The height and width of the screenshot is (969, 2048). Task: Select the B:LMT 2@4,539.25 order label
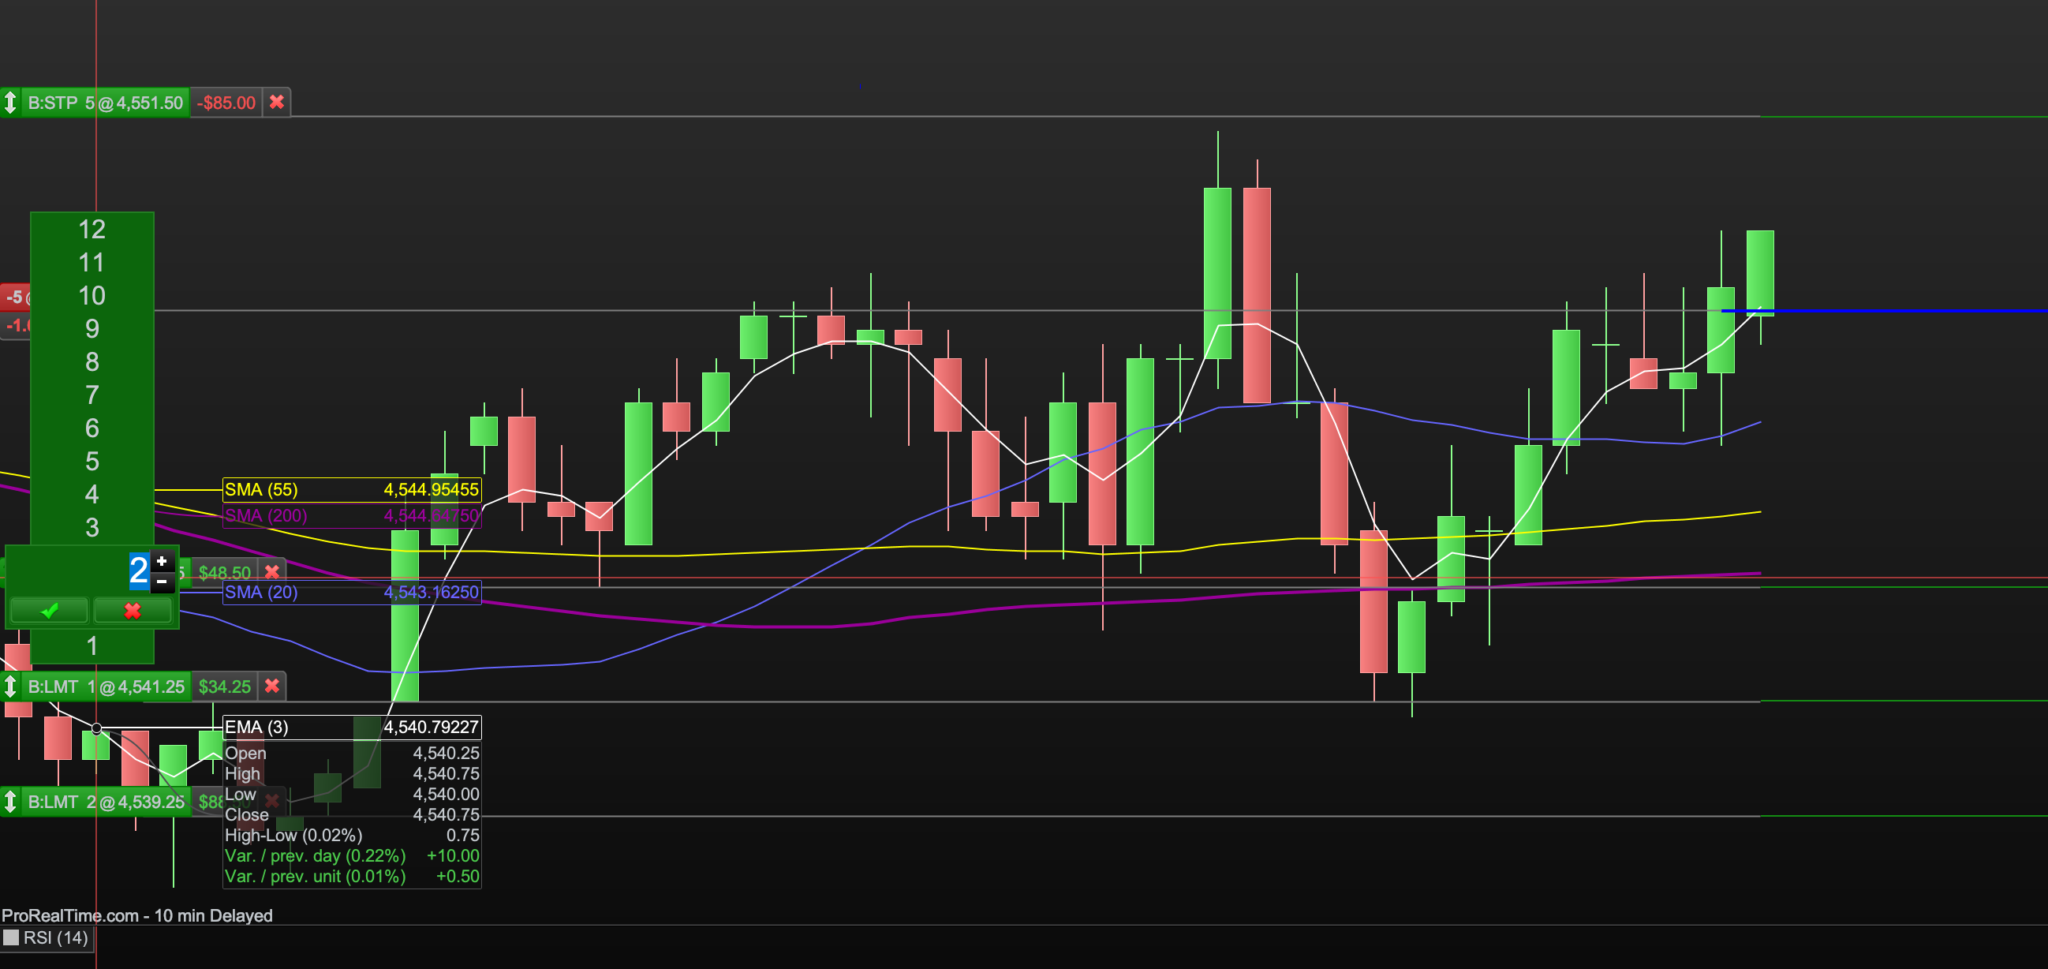105,801
